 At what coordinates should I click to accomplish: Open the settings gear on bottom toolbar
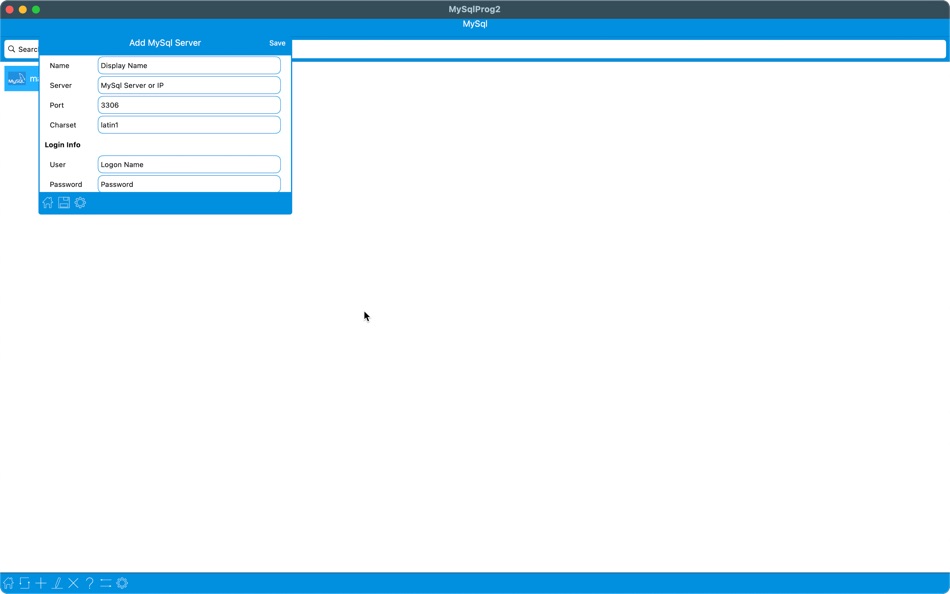(121, 582)
